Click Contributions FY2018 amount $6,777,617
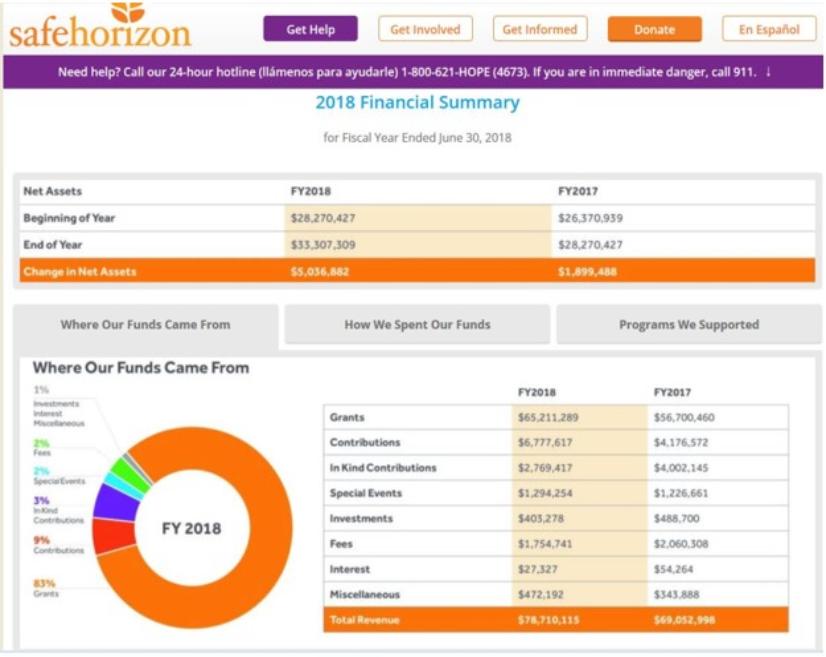The width and height of the screenshot is (826, 657). (545, 443)
